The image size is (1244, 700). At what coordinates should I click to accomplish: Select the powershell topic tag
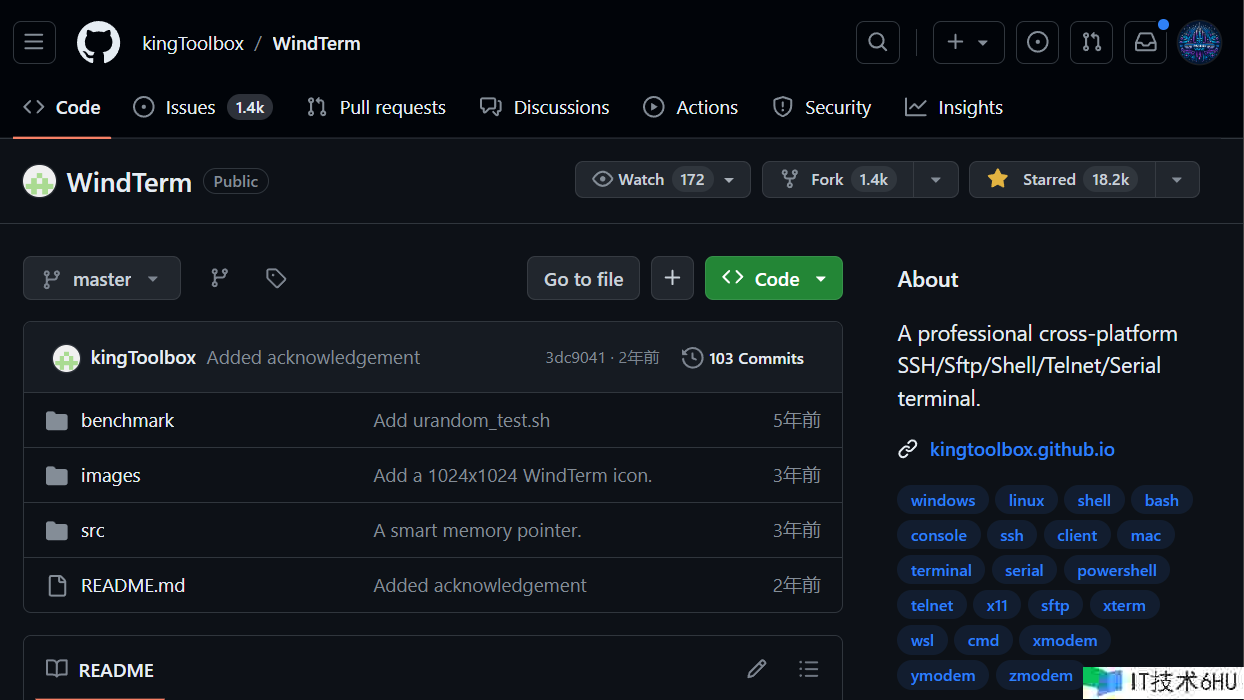tap(1116, 570)
